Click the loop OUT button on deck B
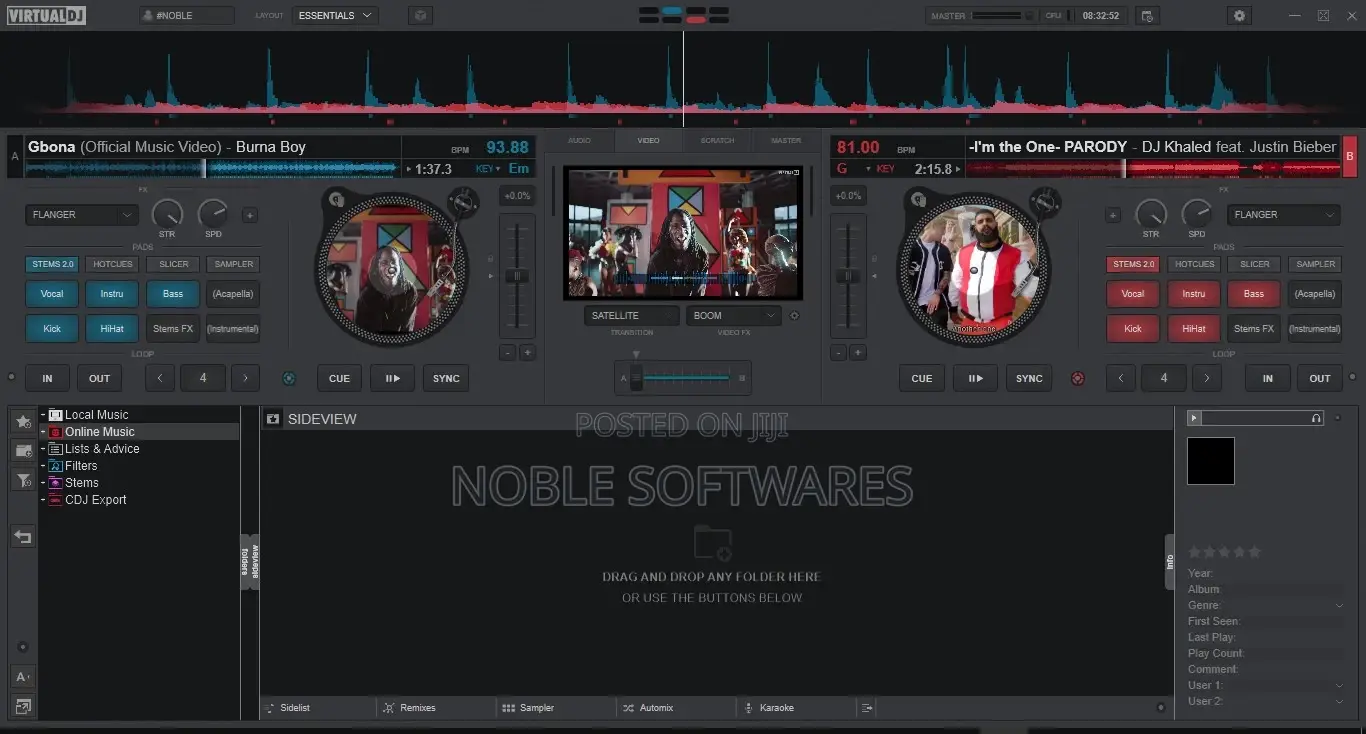The width and height of the screenshot is (1366, 734). pos(1320,378)
